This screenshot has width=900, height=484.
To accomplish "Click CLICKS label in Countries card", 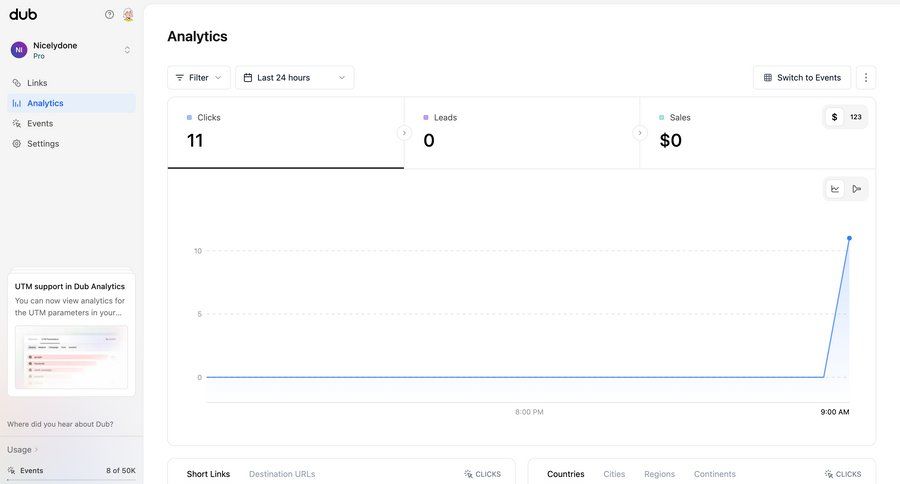I will [843, 474].
